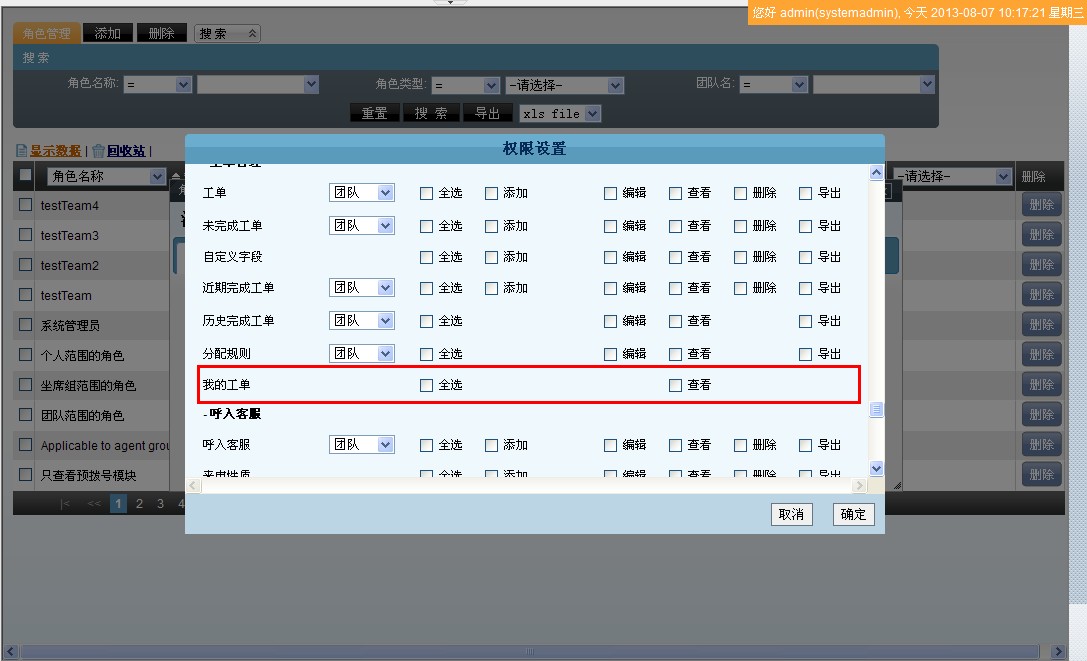Click the dialog scrollbar down arrow
The width and height of the screenshot is (1087, 661).
[x=877, y=468]
